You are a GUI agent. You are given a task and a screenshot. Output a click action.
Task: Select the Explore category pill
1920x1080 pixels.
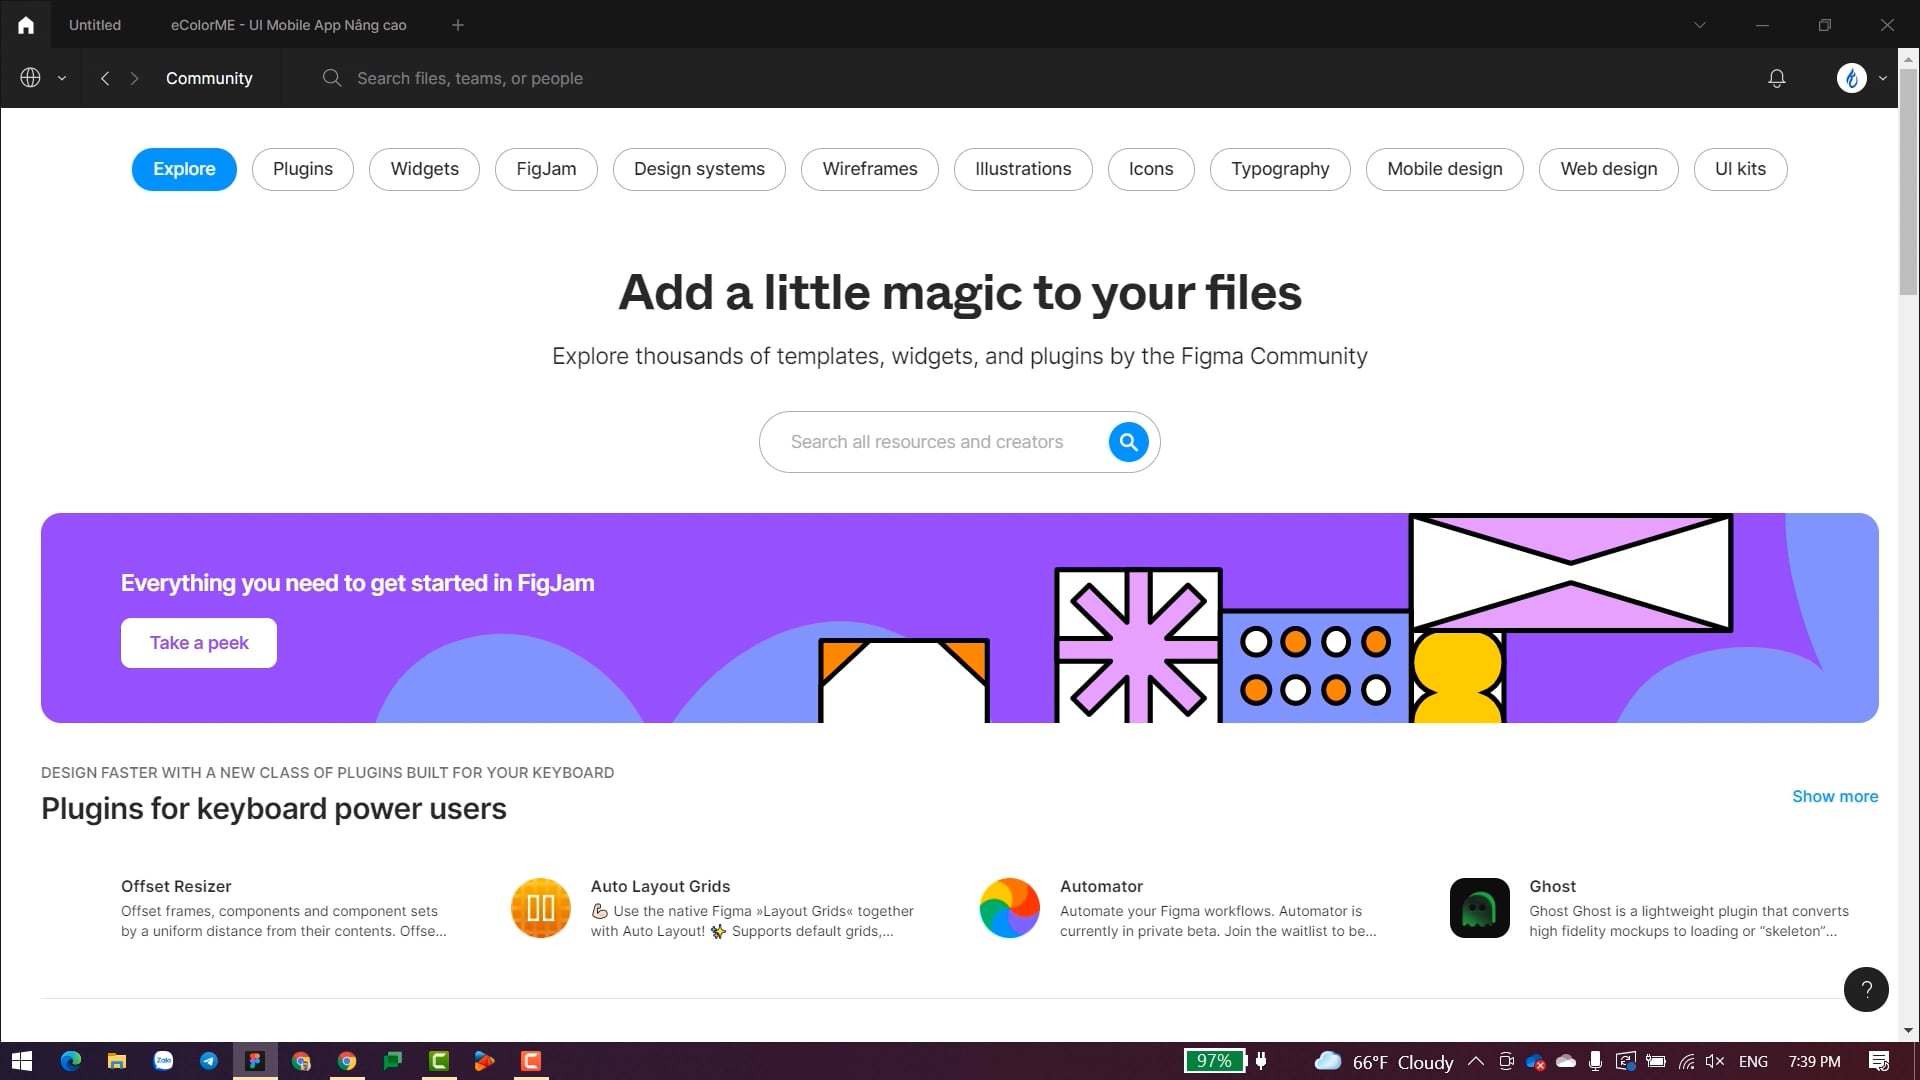pos(184,169)
